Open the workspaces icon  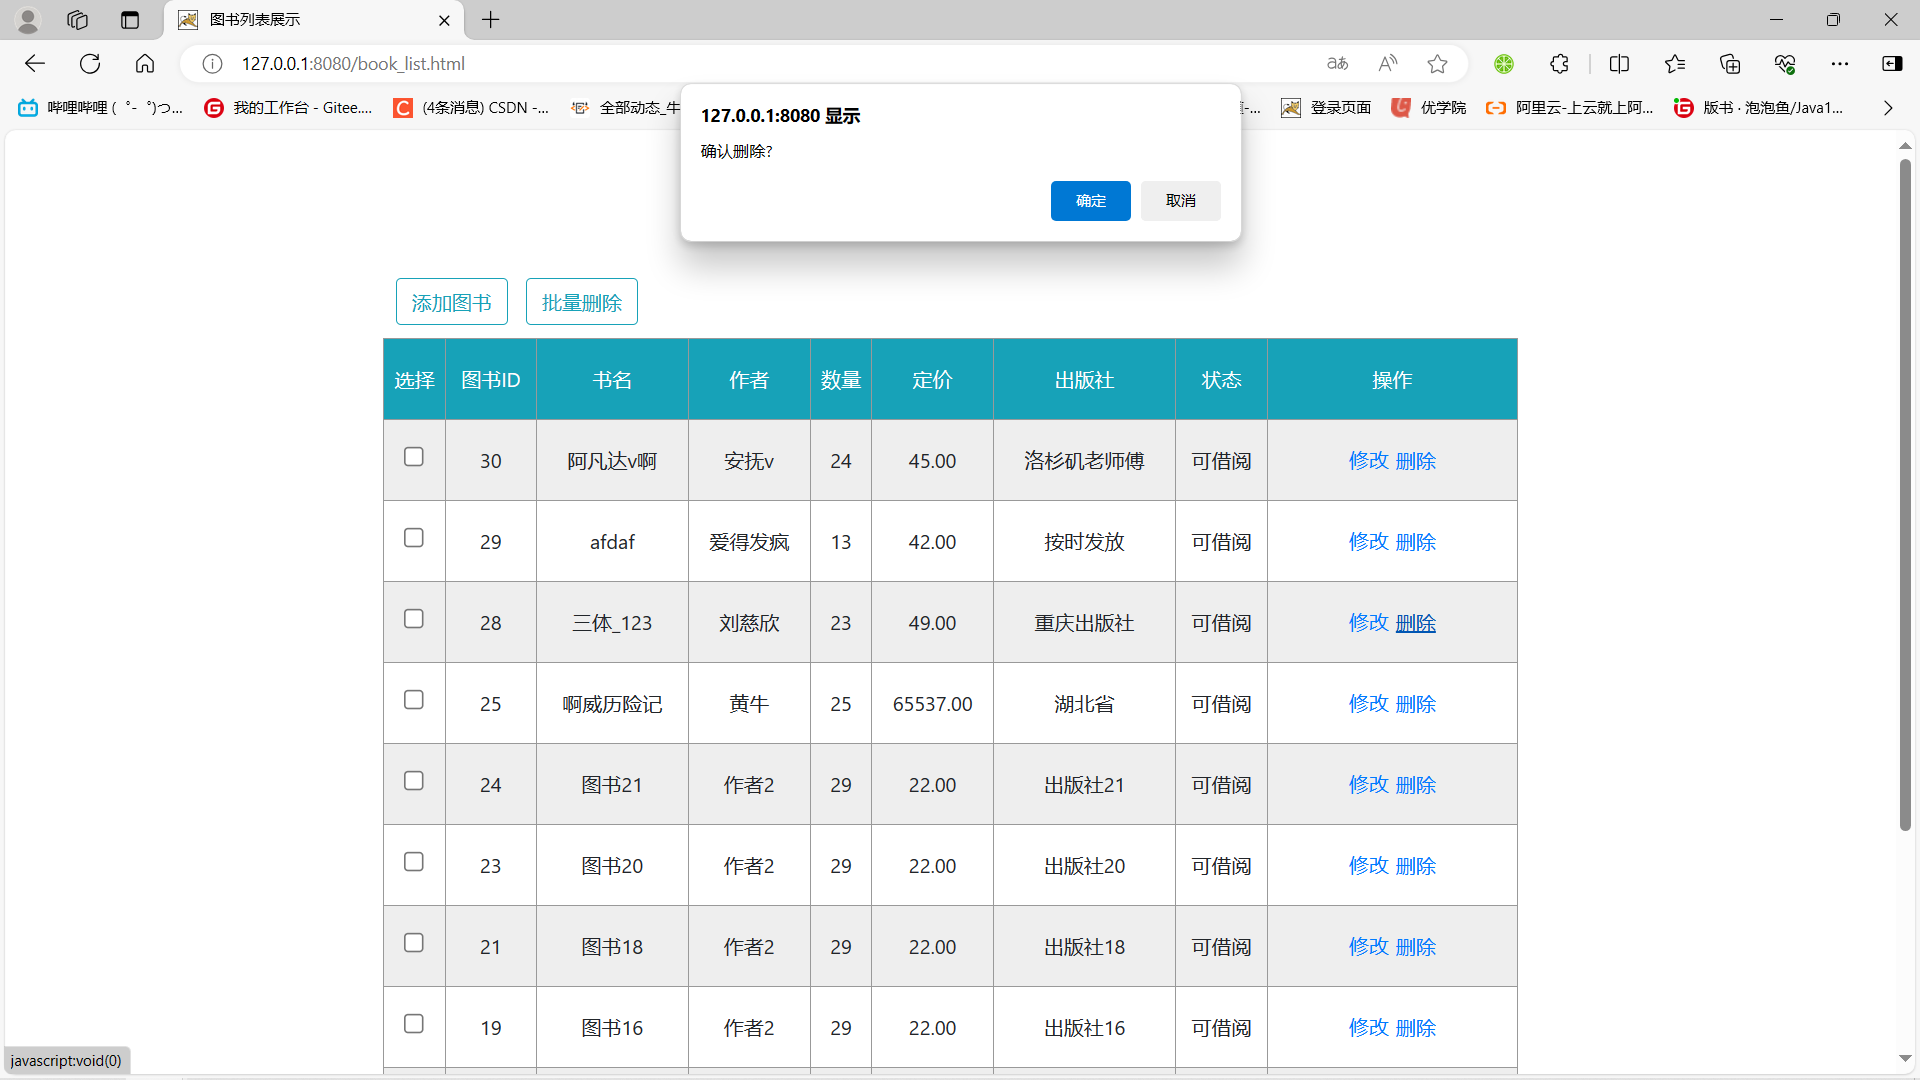(77, 20)
